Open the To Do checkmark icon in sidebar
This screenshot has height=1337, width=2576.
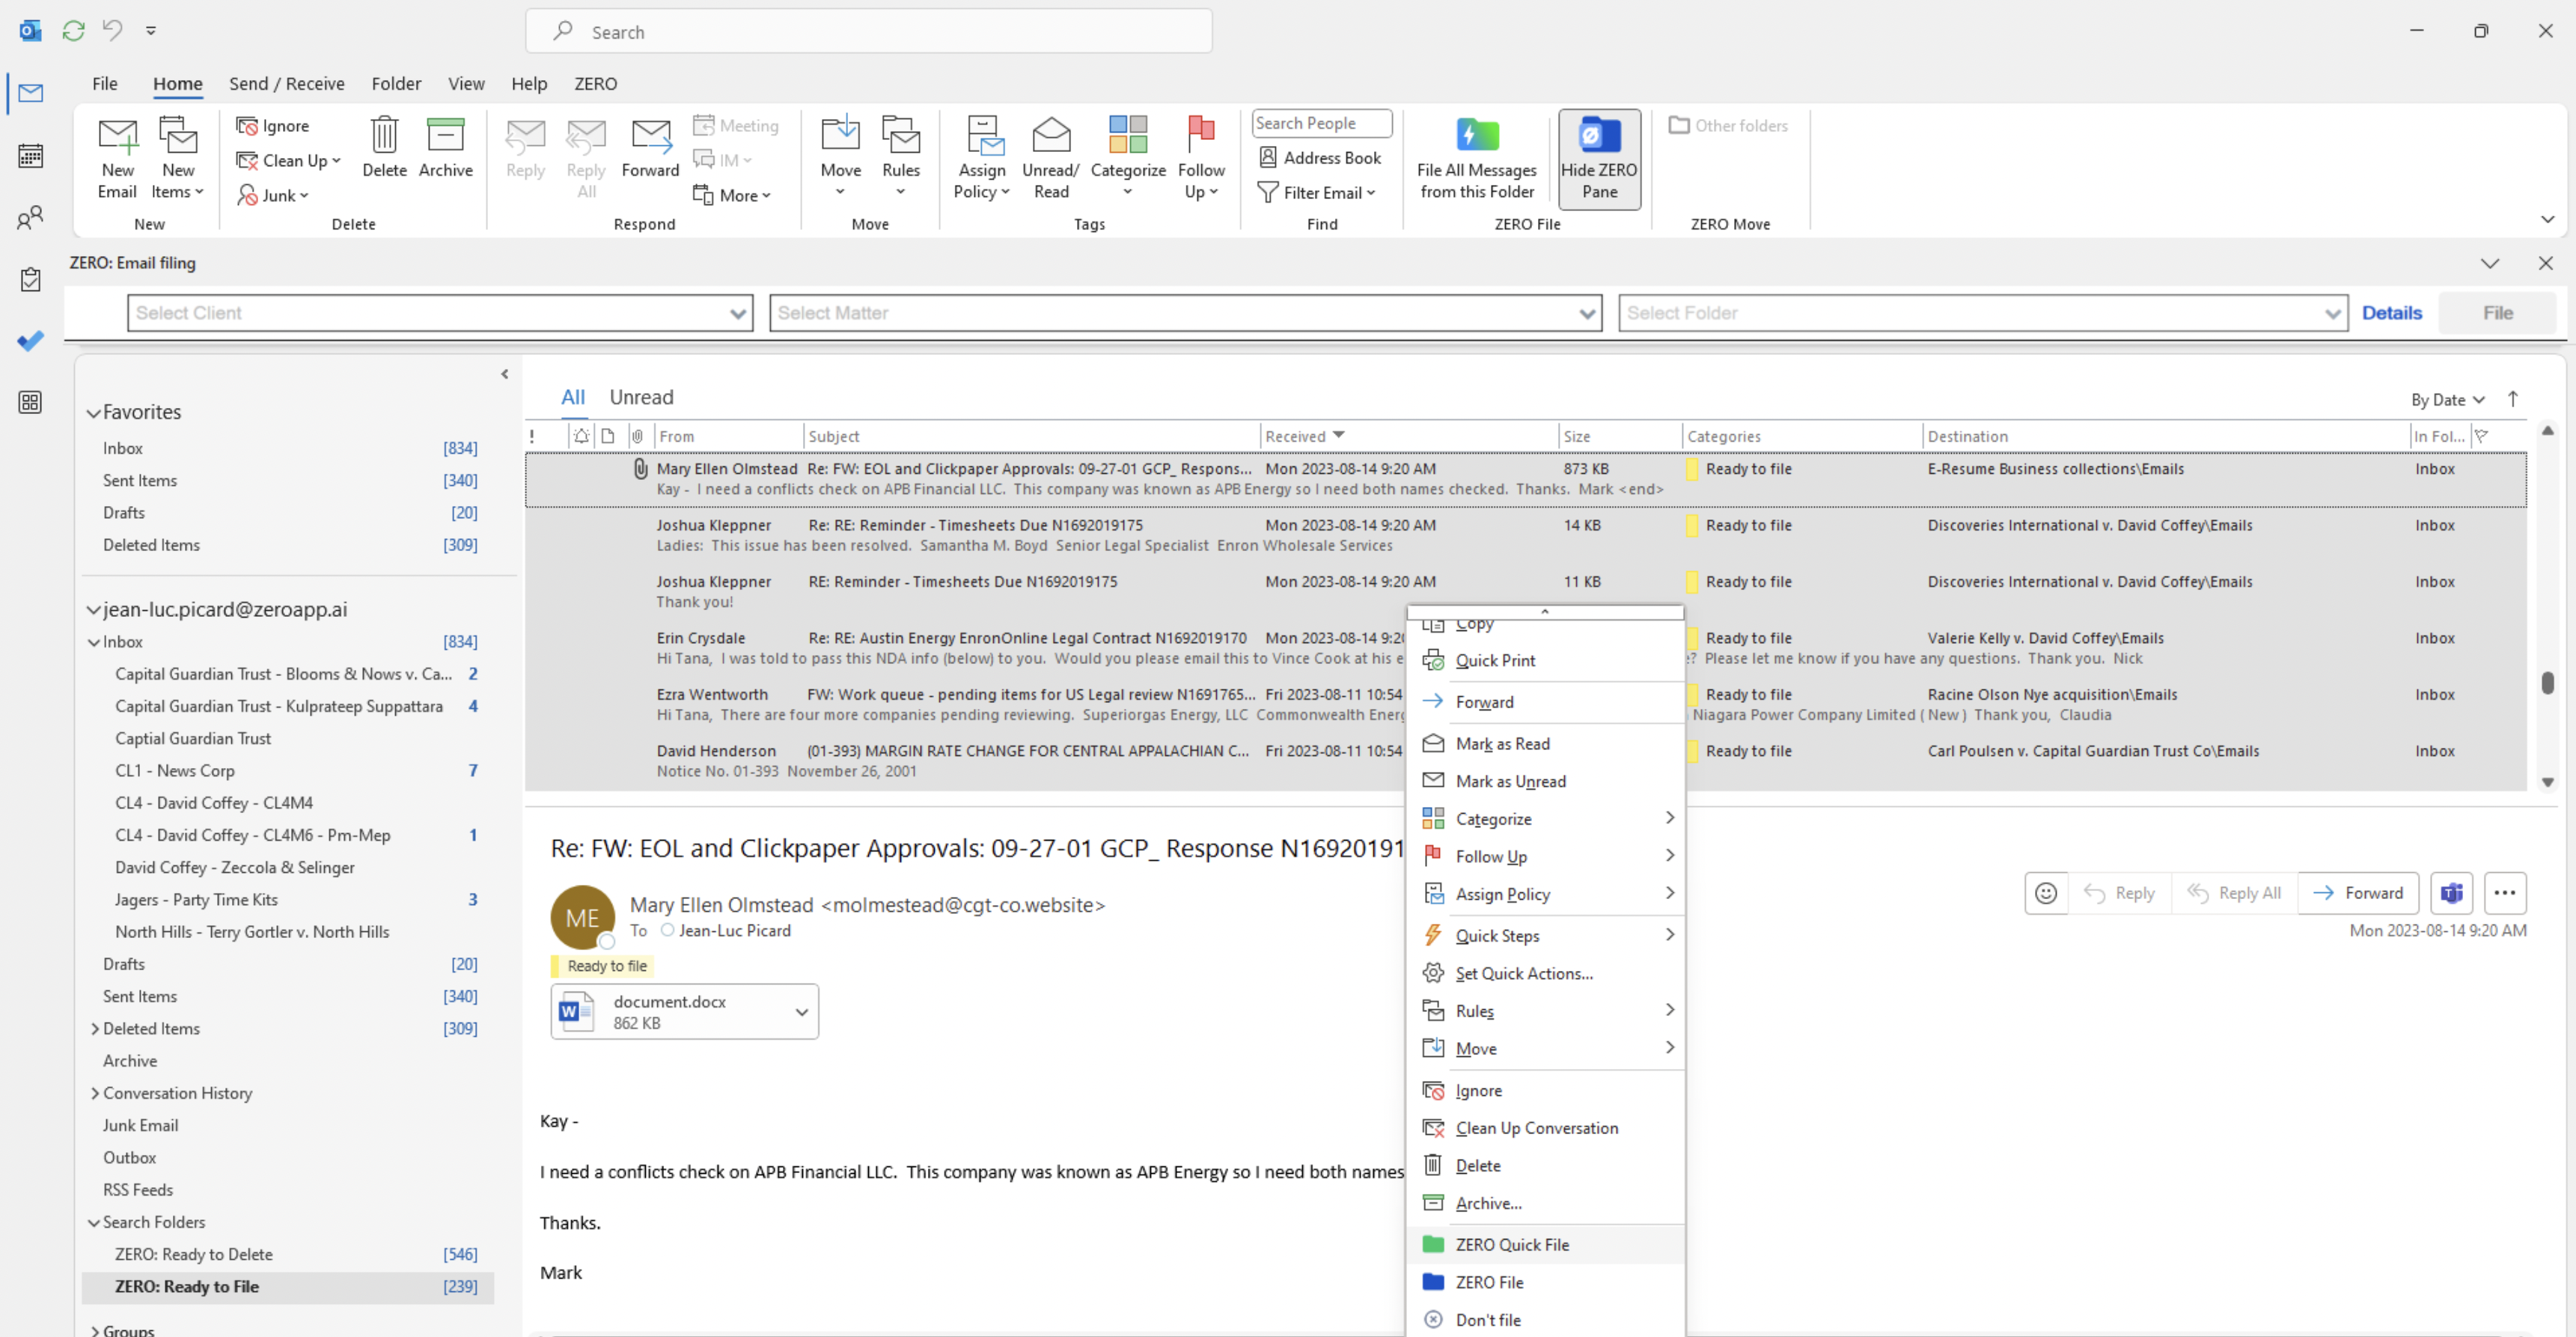click(30, 341)
